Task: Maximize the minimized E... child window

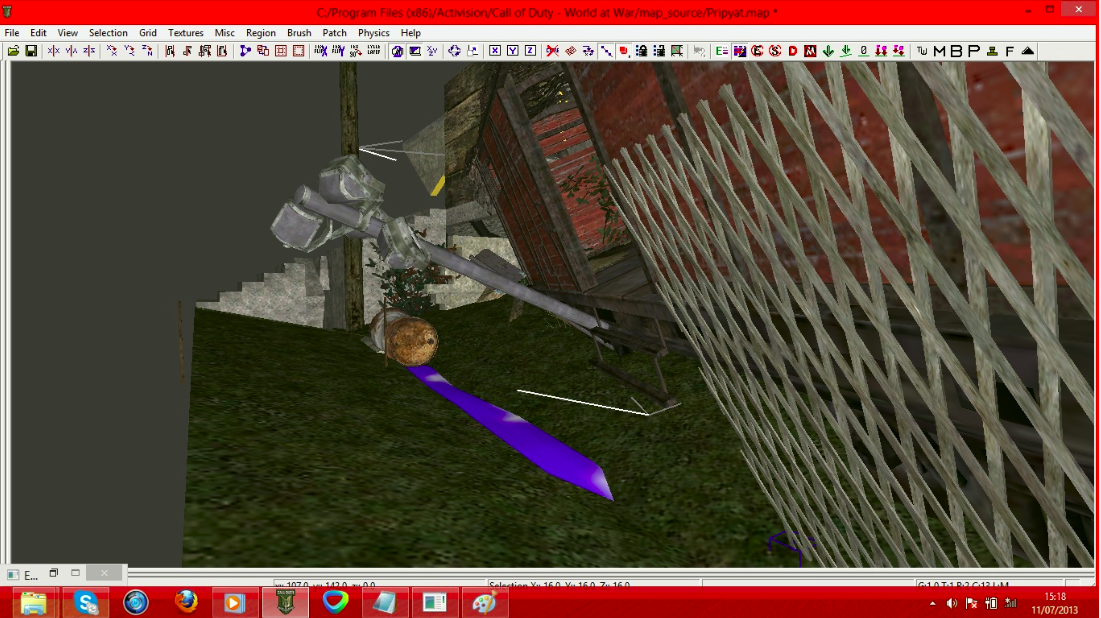Action: (x=76, y=574)
